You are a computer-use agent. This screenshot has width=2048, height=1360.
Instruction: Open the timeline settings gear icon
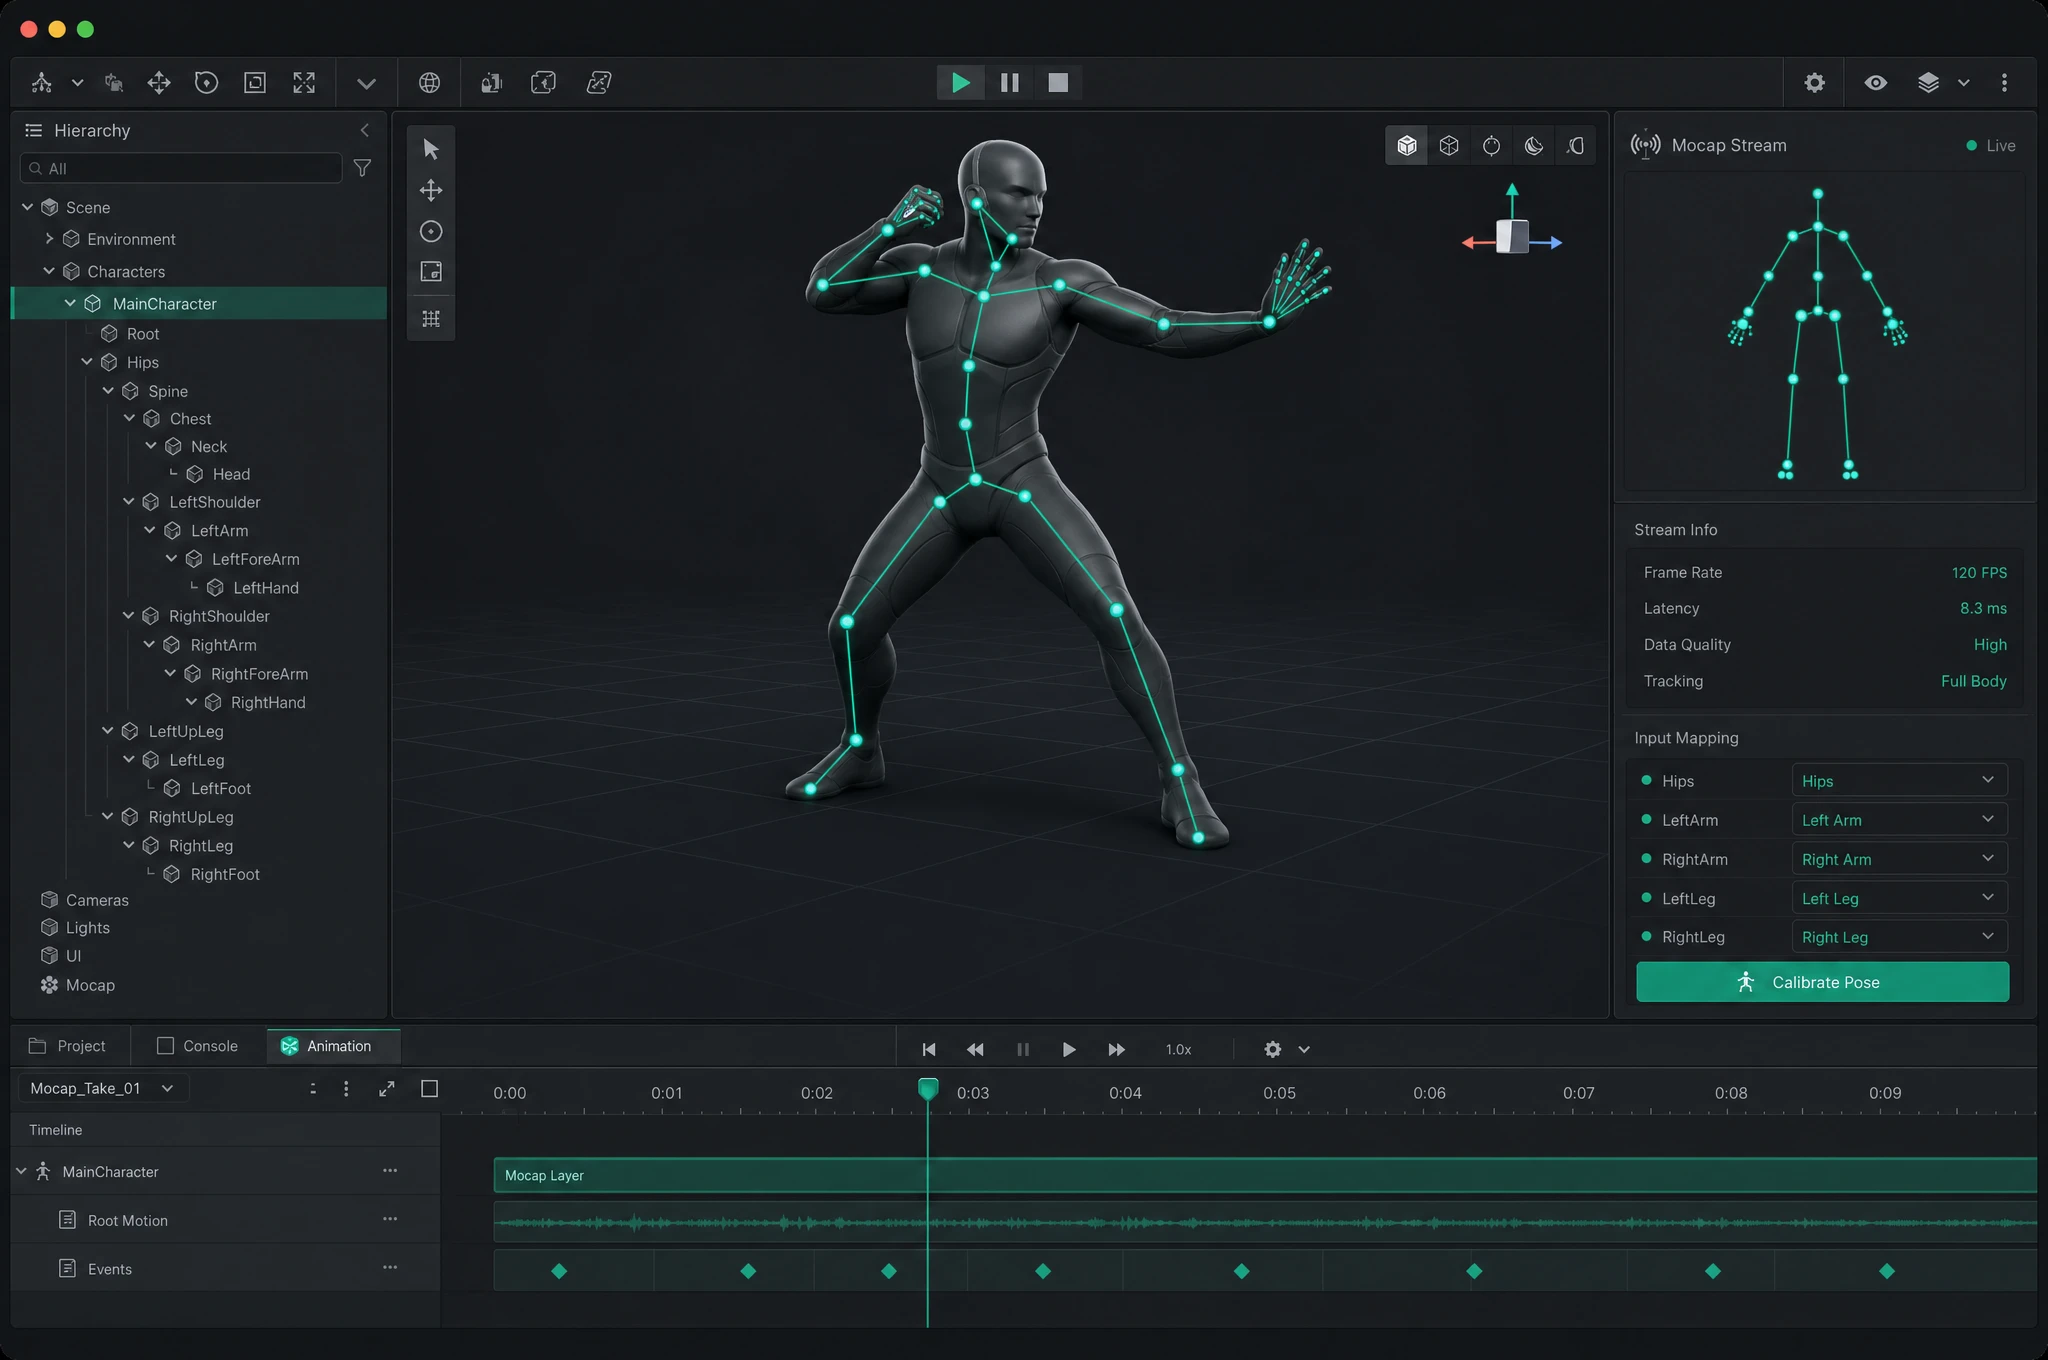[1272, 1049]
